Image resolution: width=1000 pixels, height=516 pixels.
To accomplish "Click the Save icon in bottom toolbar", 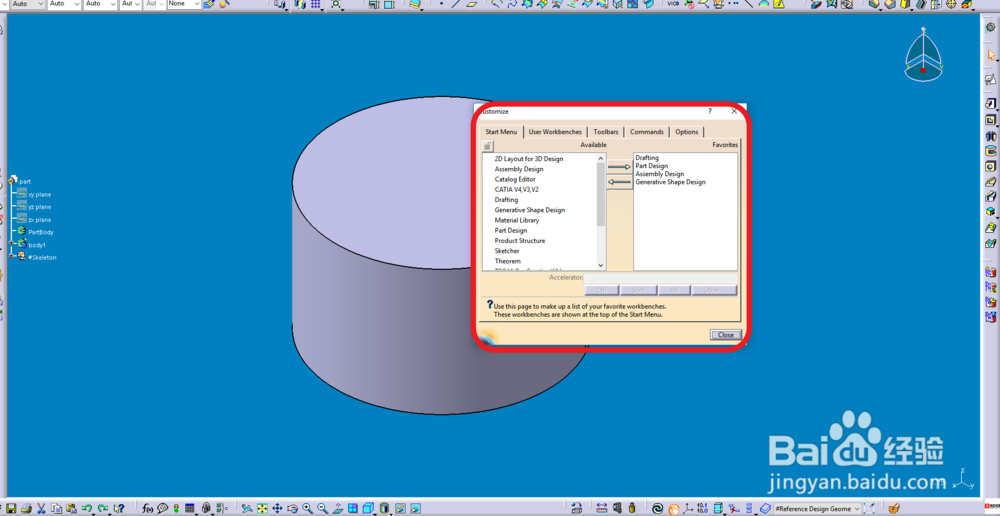I will pyautogui.click(x=11, y=508).
